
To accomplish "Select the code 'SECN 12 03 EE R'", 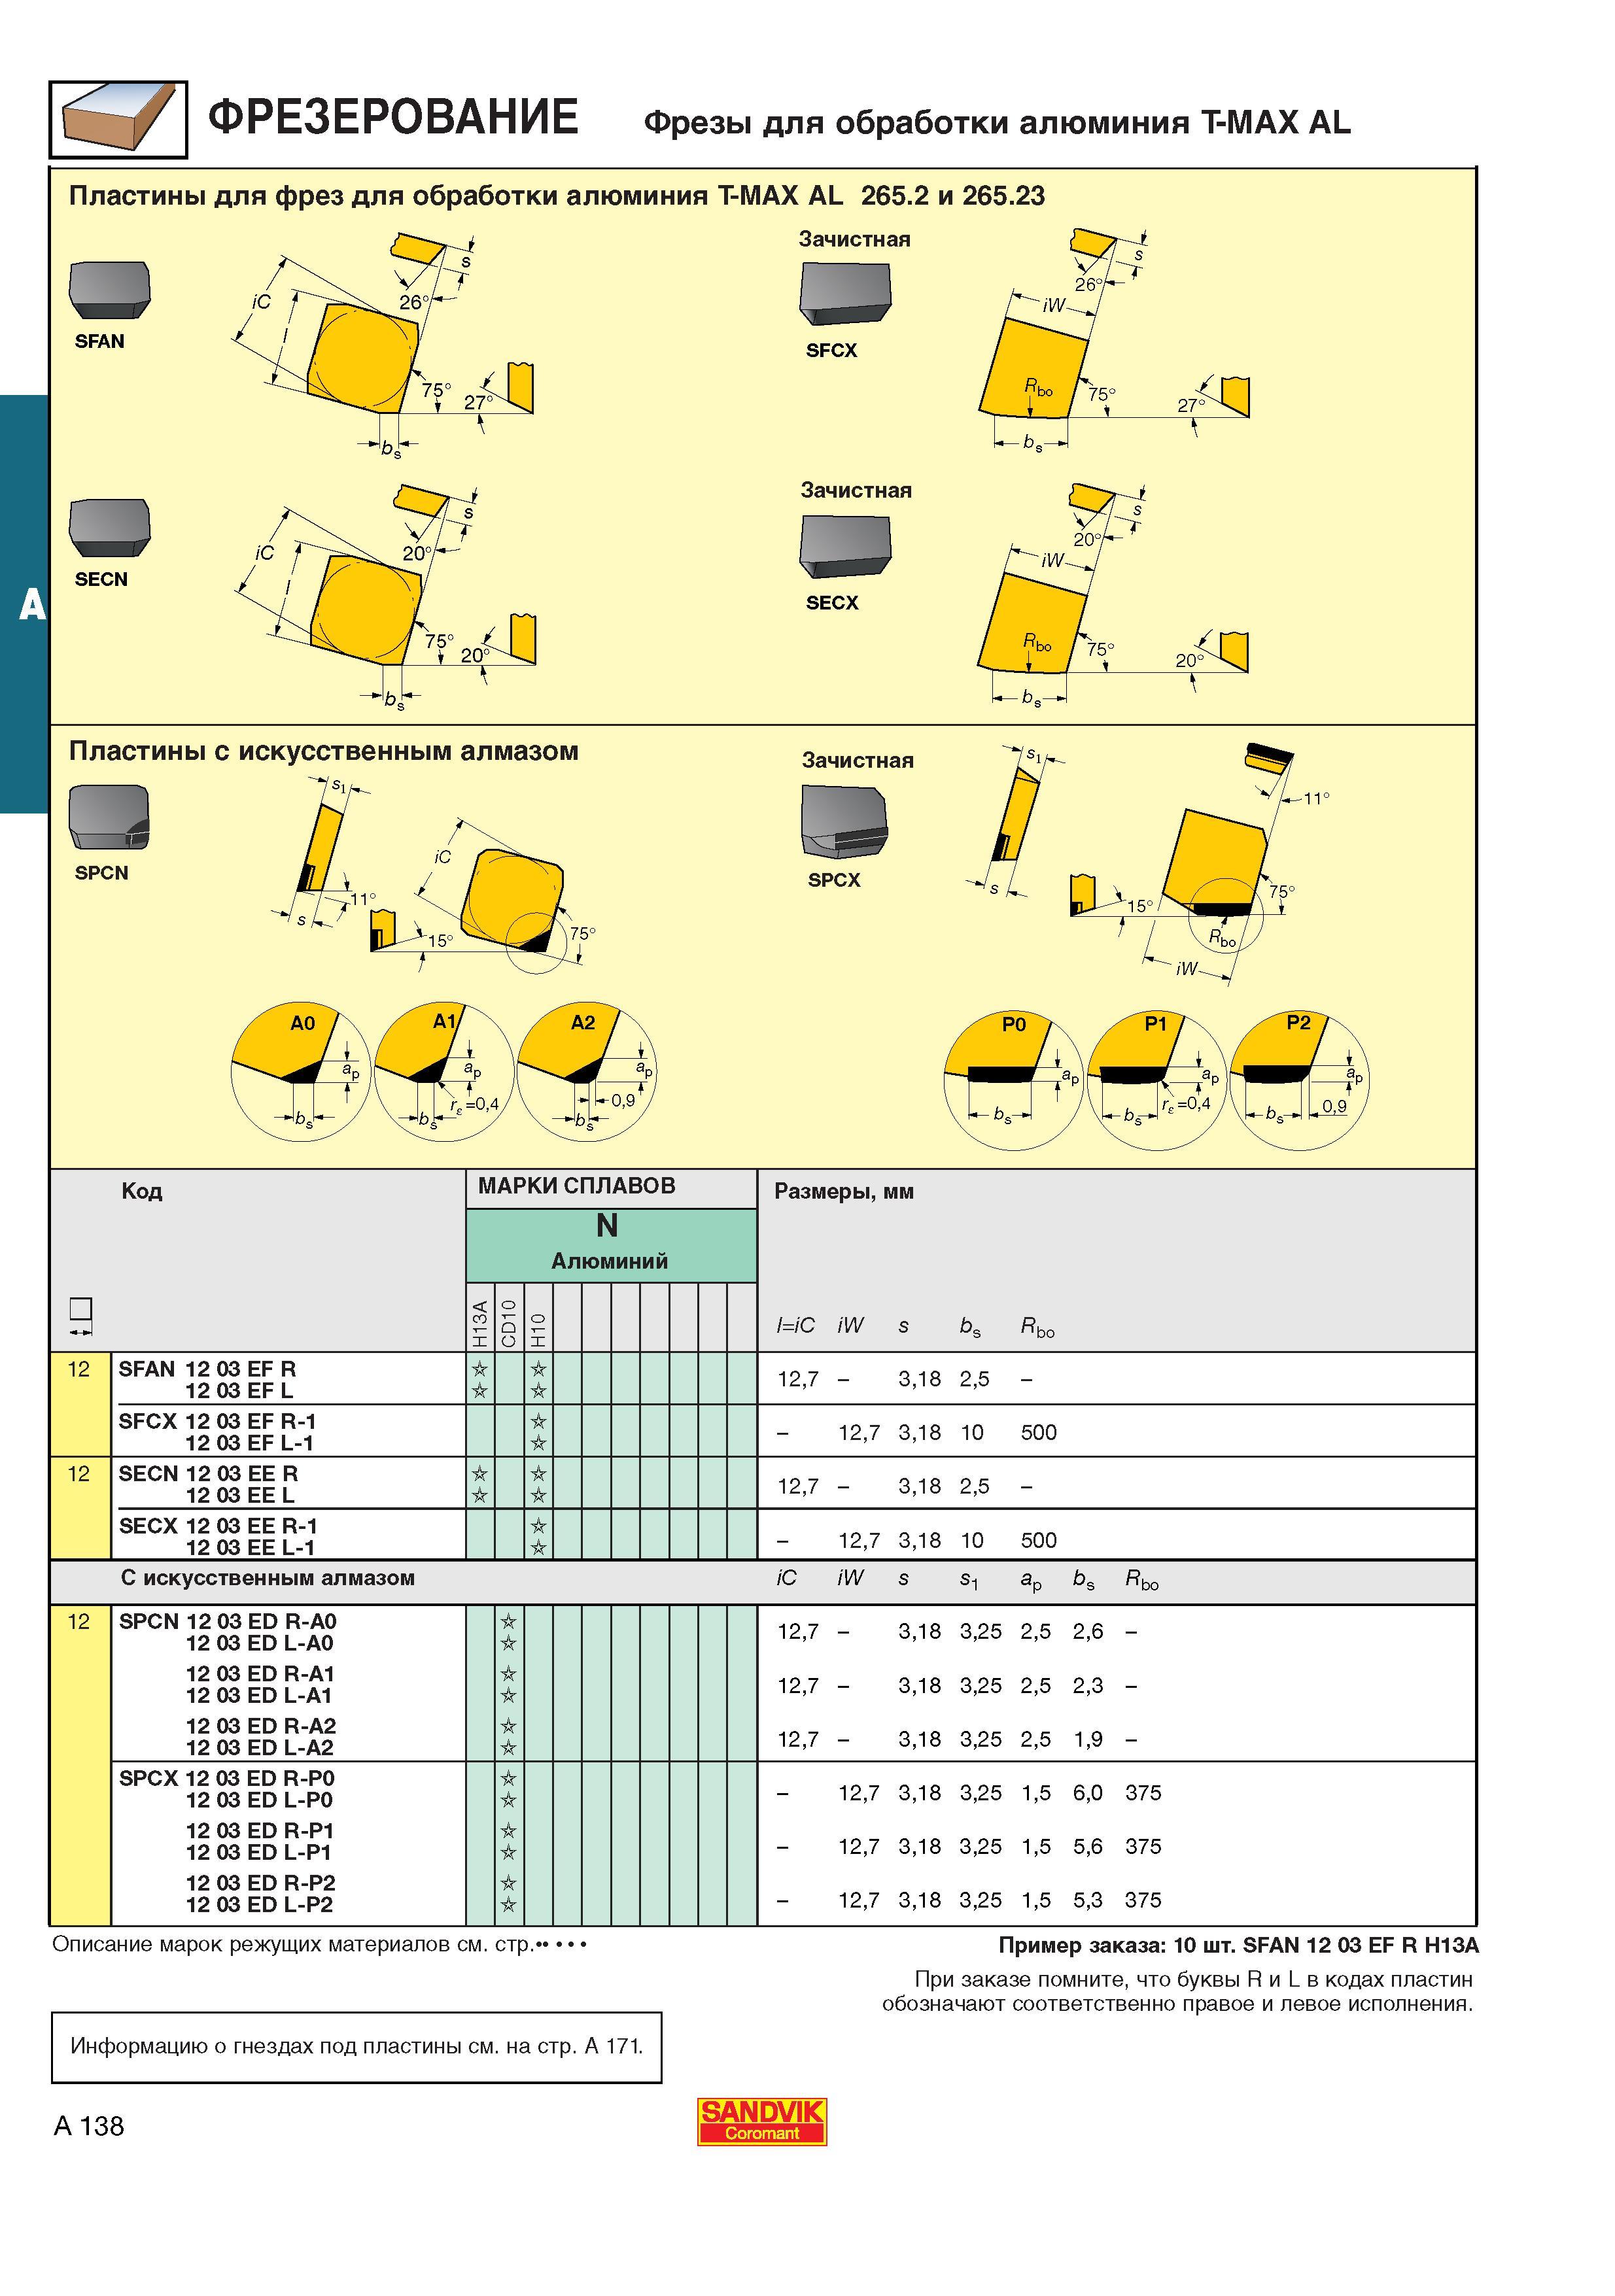I will (208, 1474).
